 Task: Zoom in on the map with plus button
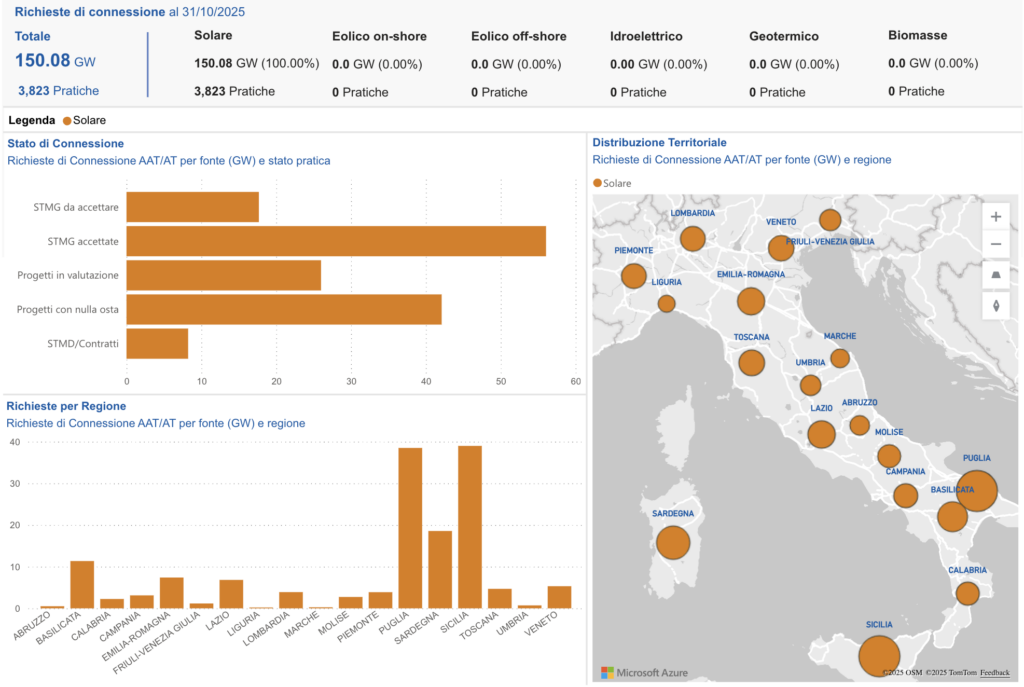click(995, 217)
